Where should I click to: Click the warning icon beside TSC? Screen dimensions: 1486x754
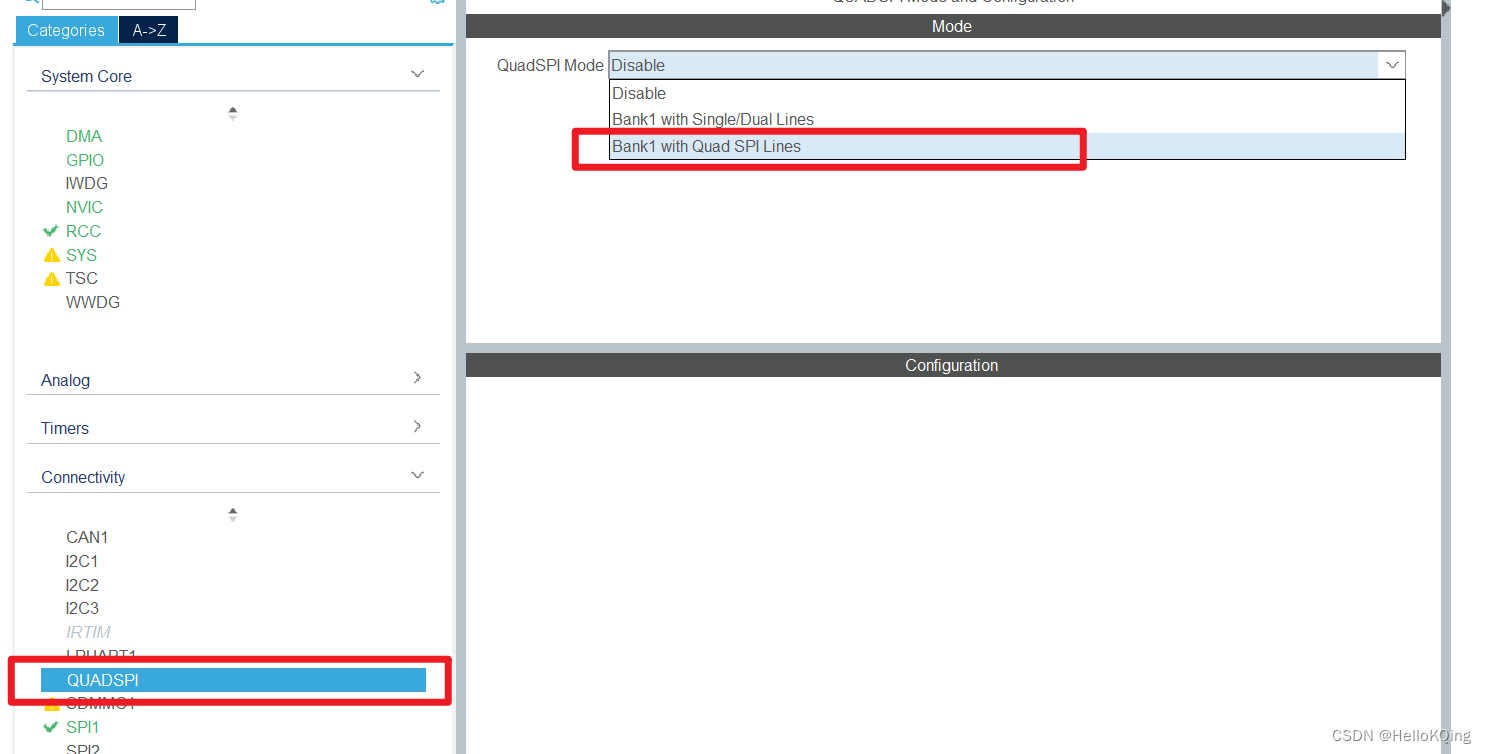(x=52, y=279)
